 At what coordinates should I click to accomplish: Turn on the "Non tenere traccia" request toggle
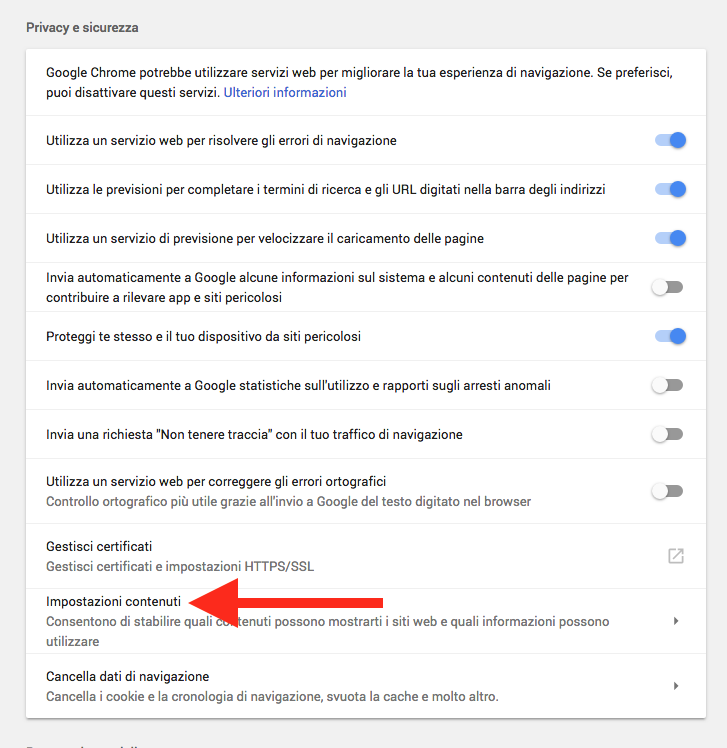coord(667,434)
